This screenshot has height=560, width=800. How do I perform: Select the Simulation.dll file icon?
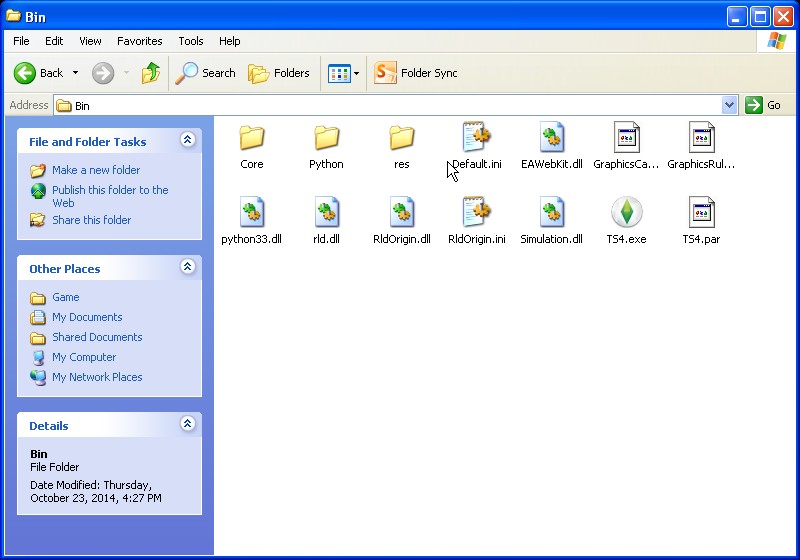coord(552,212)
